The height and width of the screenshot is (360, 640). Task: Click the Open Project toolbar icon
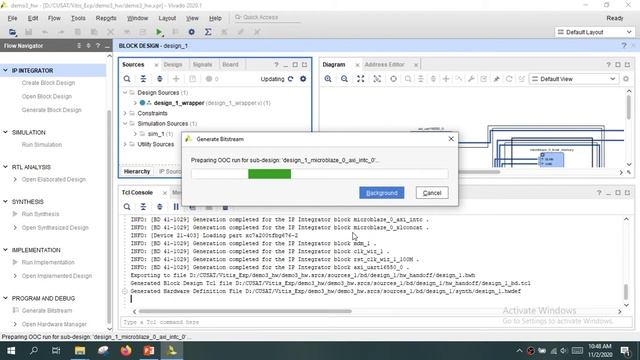[12, 32]
